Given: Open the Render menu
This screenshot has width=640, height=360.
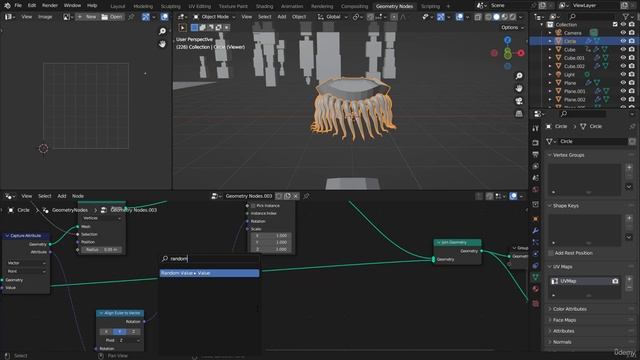Looking at the screenshot, I should (x=50, y=6).
